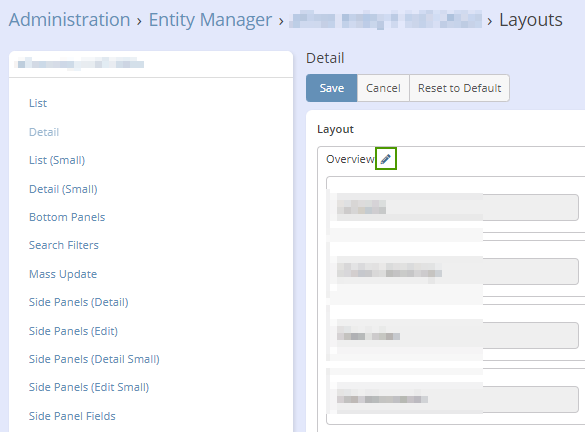
Task: Open Side Panels (Edit Small) layout
Action: tap(89, 387)
